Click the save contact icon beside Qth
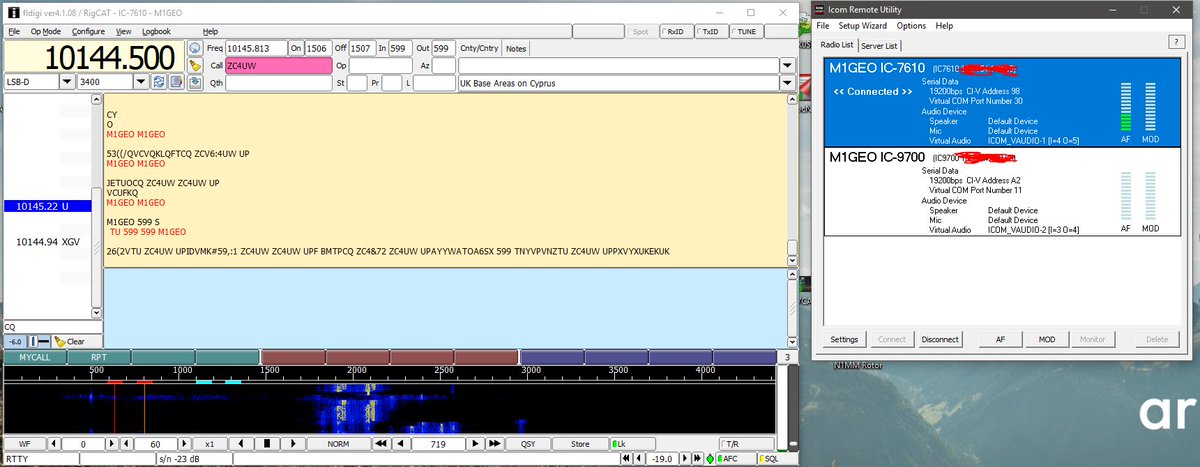The image size is (1200, 467). 195,83
